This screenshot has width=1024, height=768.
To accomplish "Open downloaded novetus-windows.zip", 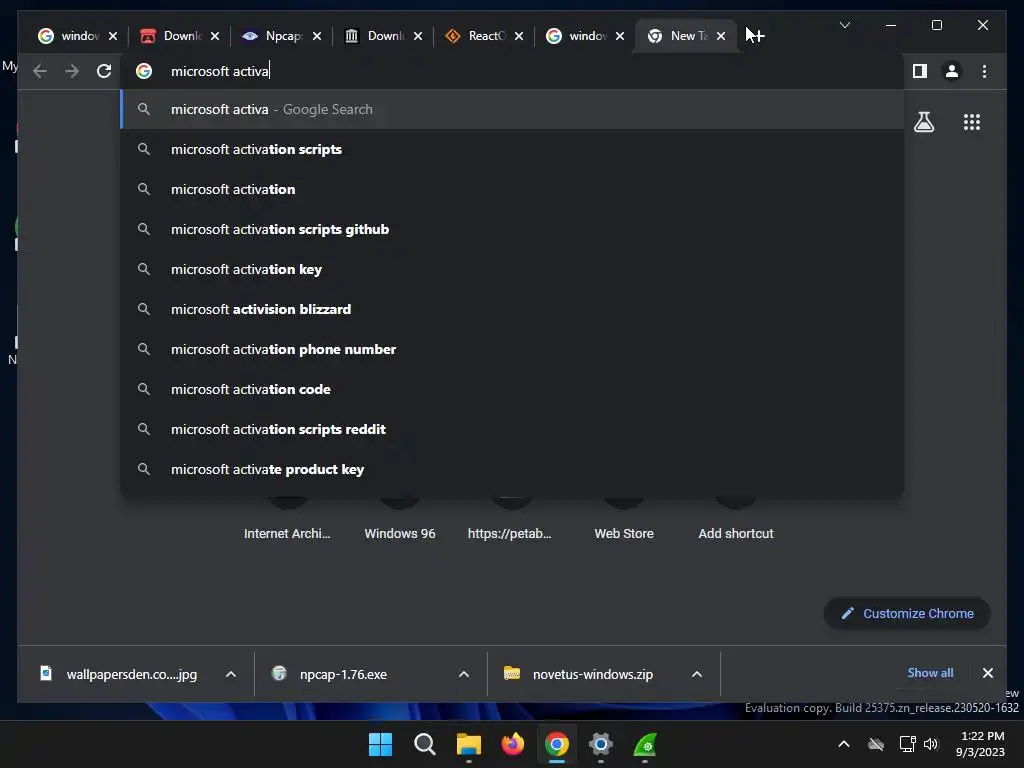I will (x=581, y=674).
